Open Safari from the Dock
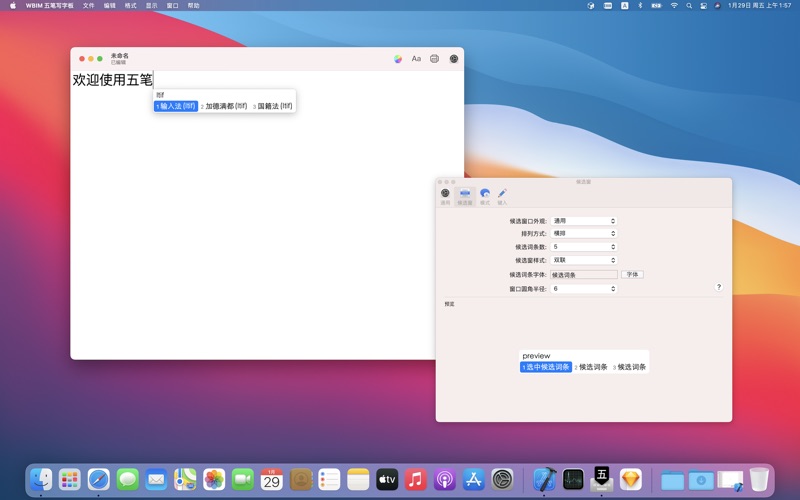Screen dimensions: 800x500 click(x=98, y=480)
